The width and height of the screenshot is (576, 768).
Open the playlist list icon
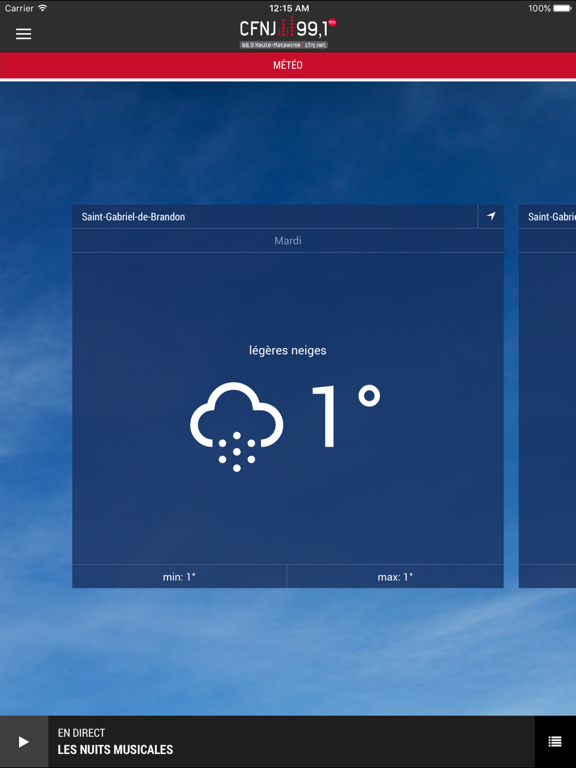(x=555, y=742)
